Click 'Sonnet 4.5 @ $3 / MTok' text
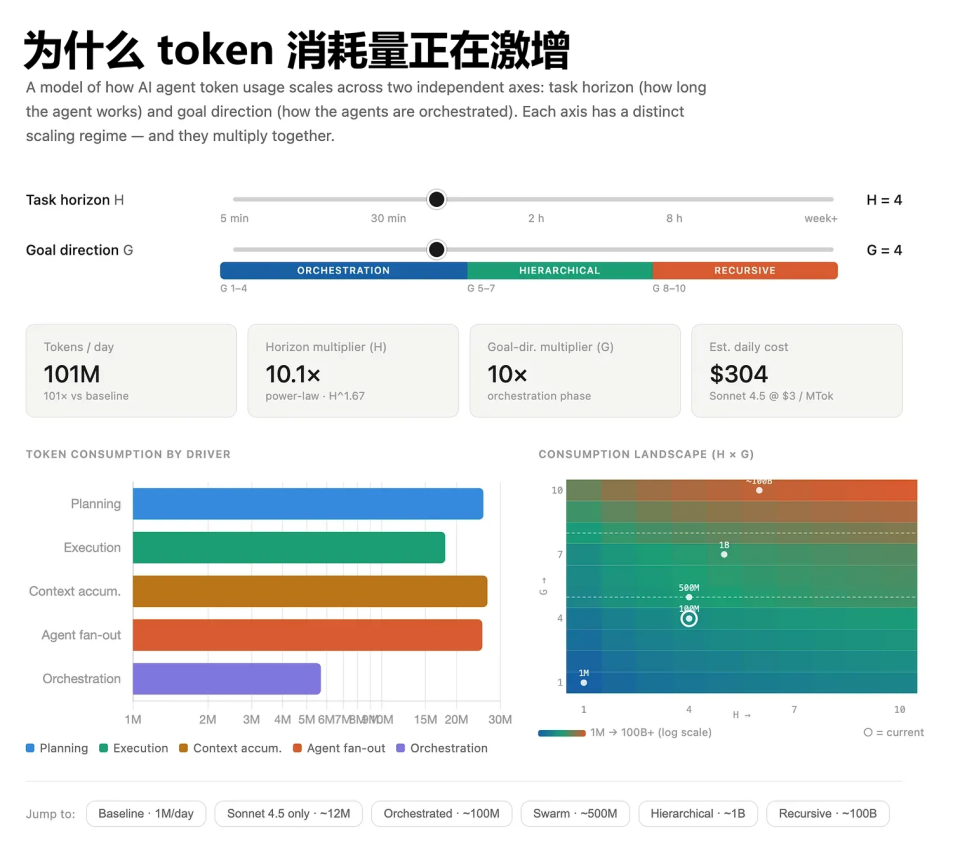 click(x=771, y=396)
